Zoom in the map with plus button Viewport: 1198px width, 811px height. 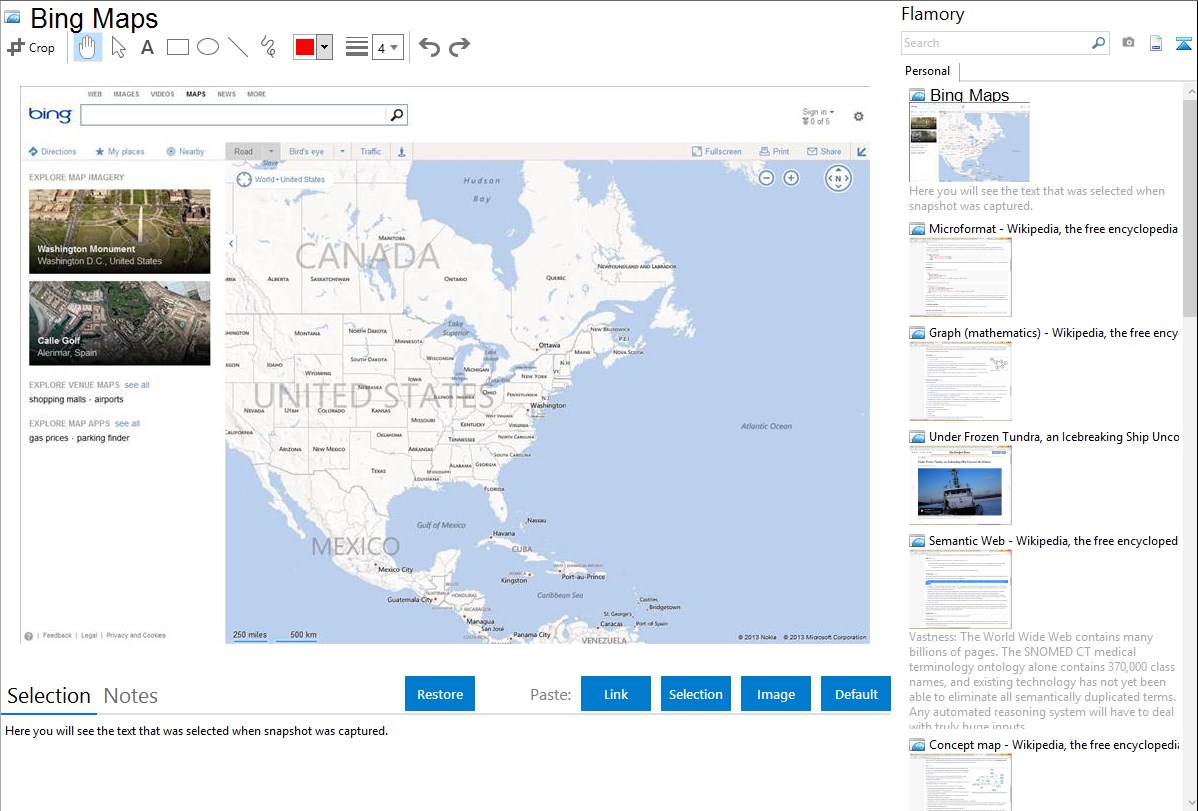(x=791, y=178)
